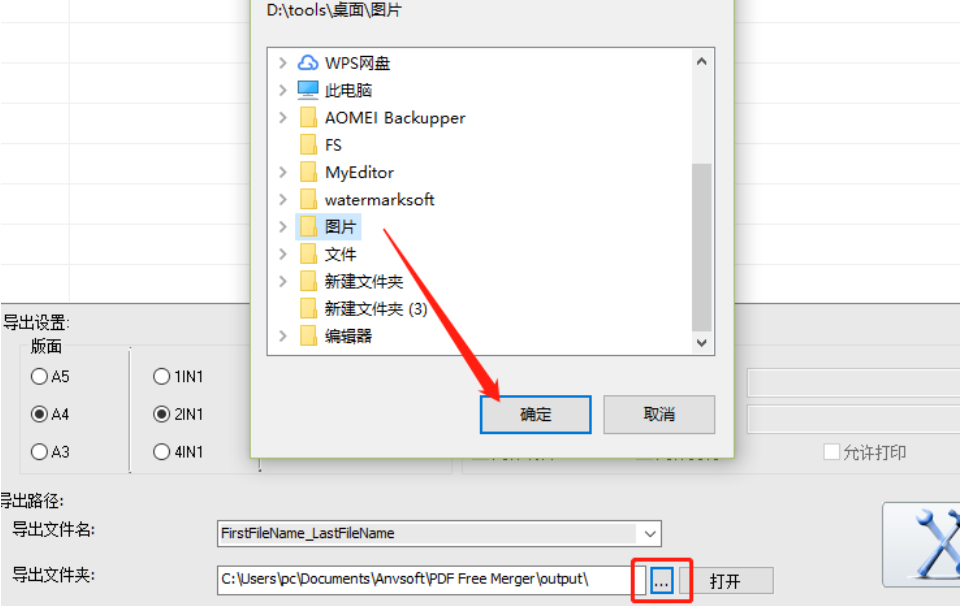Select the 此电脑 computer icon

tap(308, 90)
